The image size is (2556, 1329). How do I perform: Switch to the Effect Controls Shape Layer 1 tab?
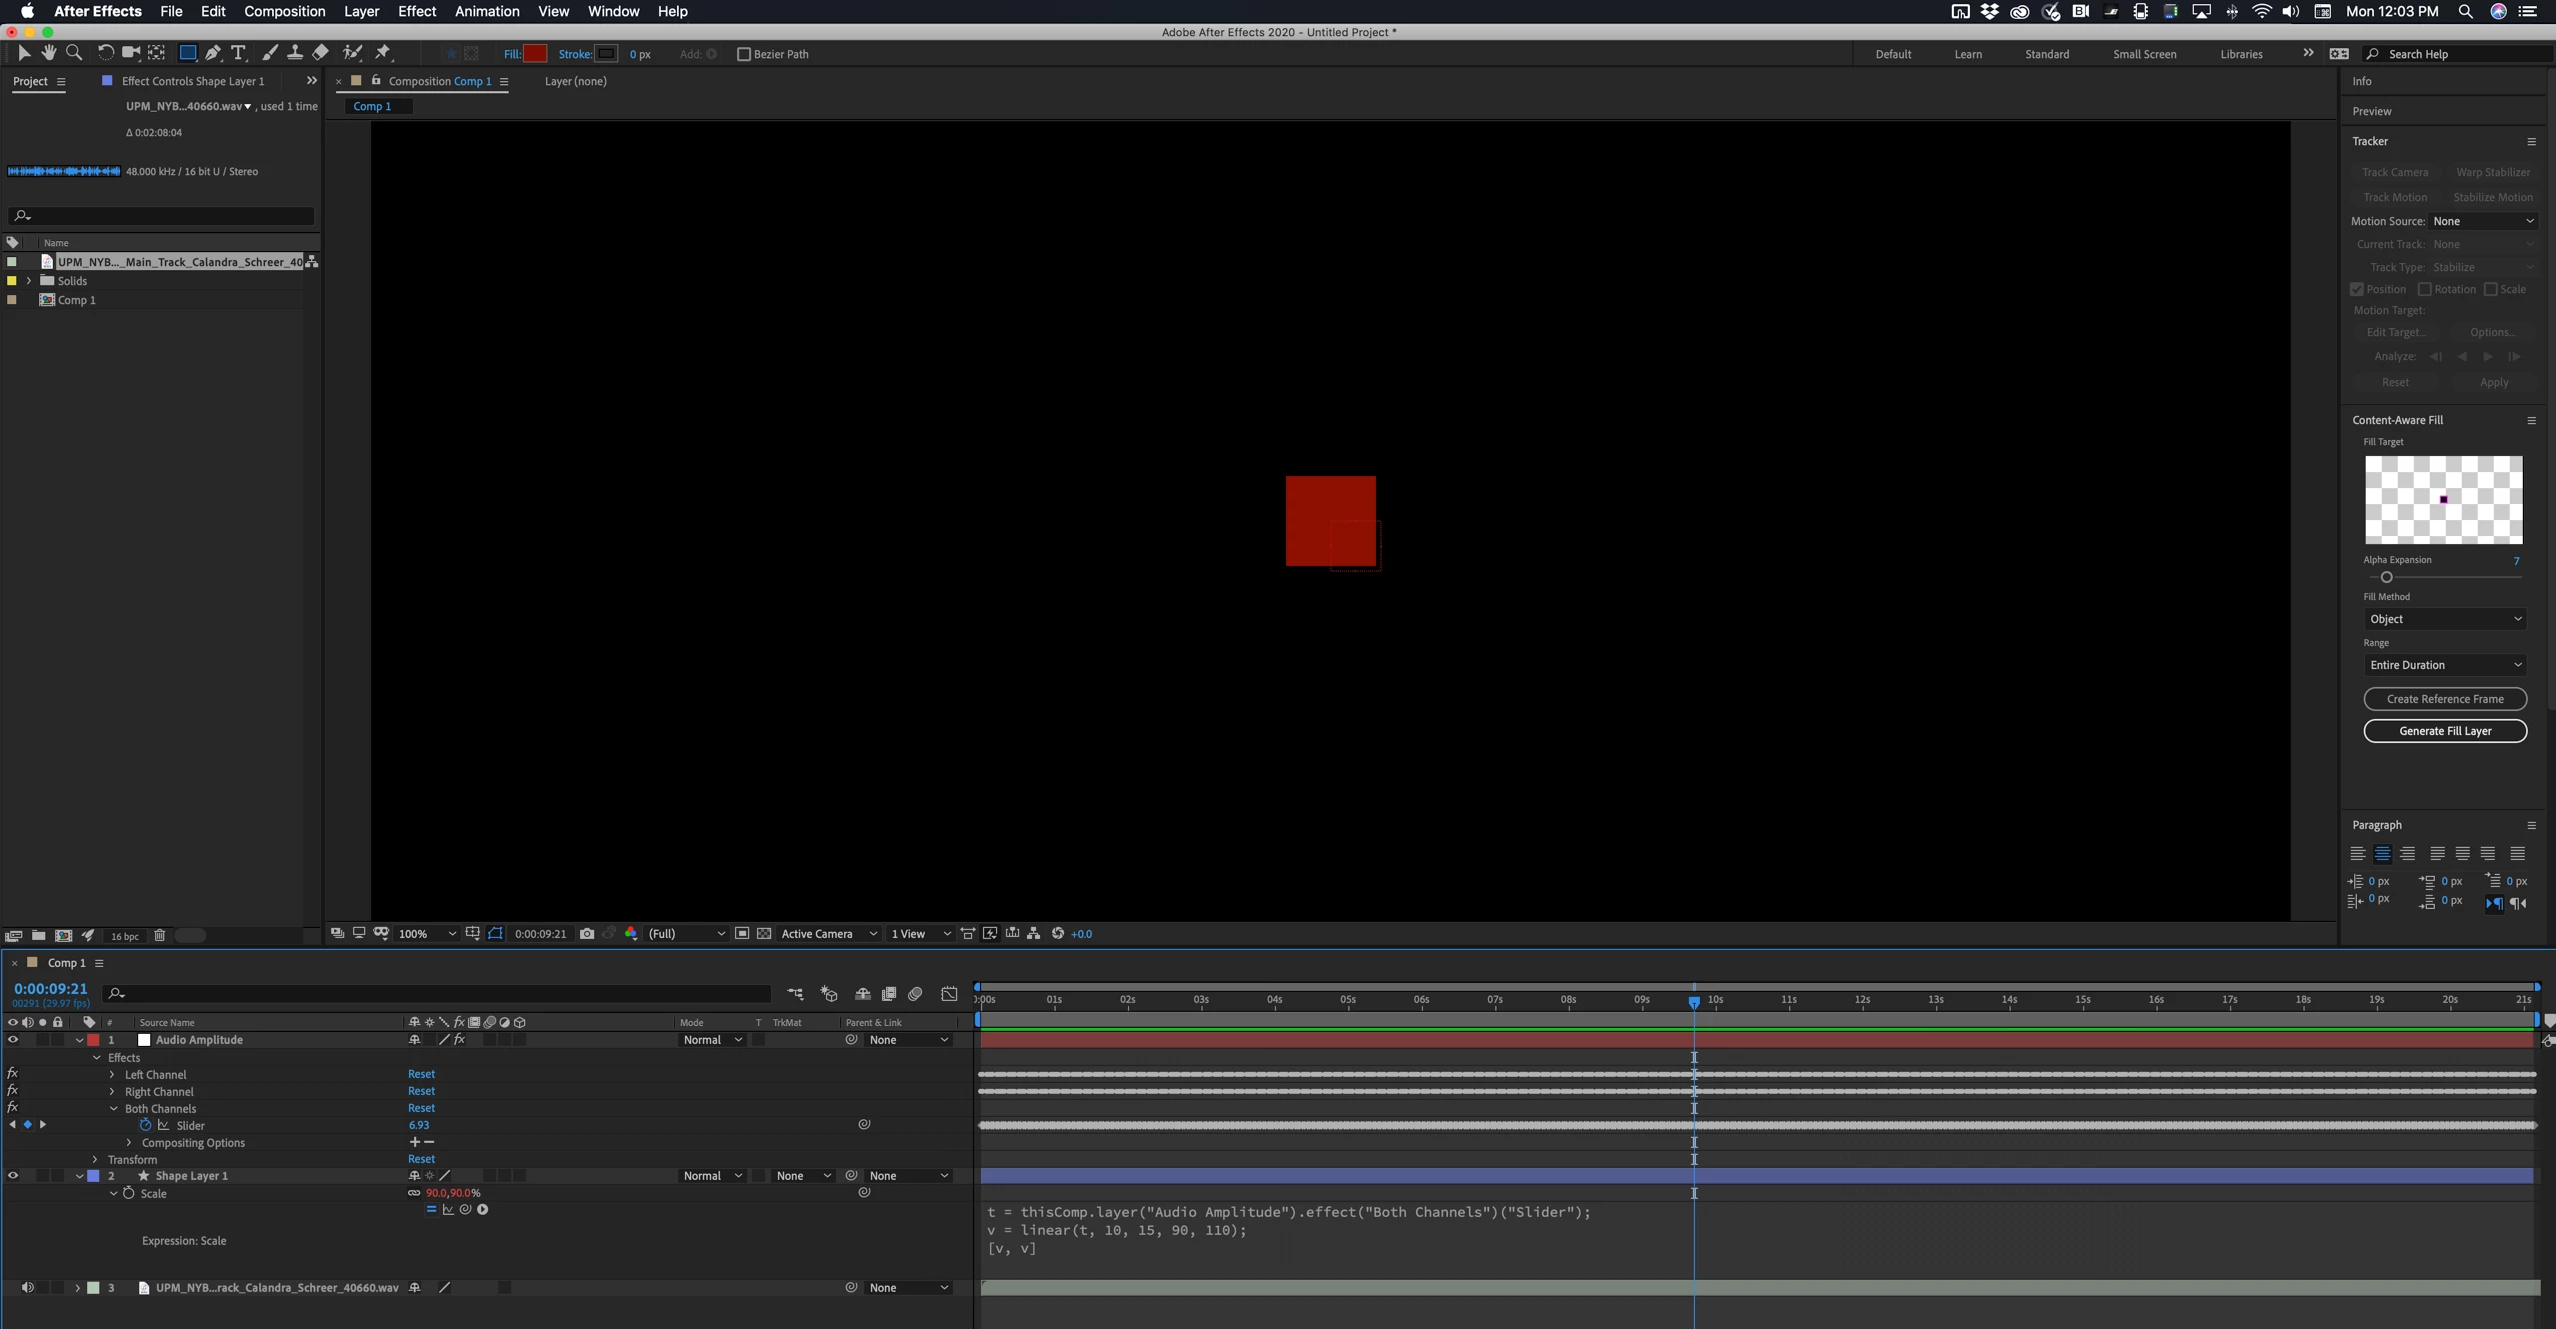coord(191,81)
